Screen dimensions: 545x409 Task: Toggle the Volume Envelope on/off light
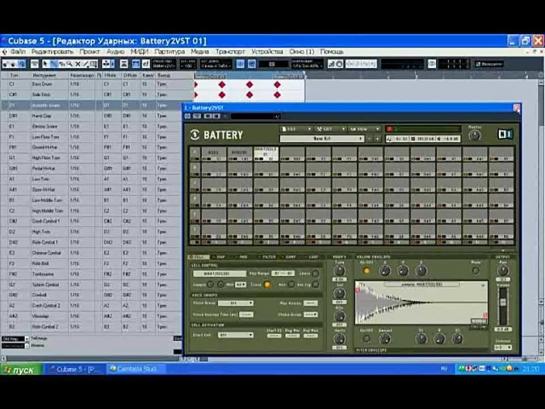pyautogui.click(x=366, y=270)
